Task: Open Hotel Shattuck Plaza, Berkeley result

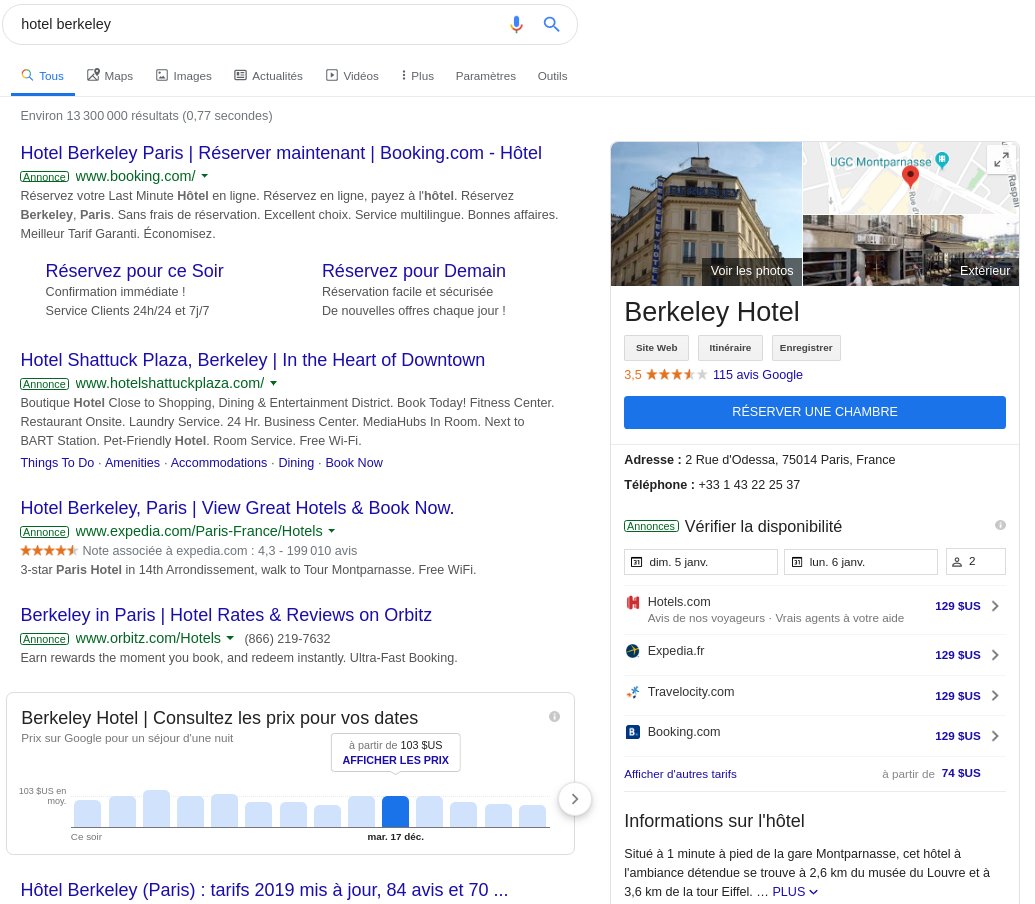Action: 253,360
